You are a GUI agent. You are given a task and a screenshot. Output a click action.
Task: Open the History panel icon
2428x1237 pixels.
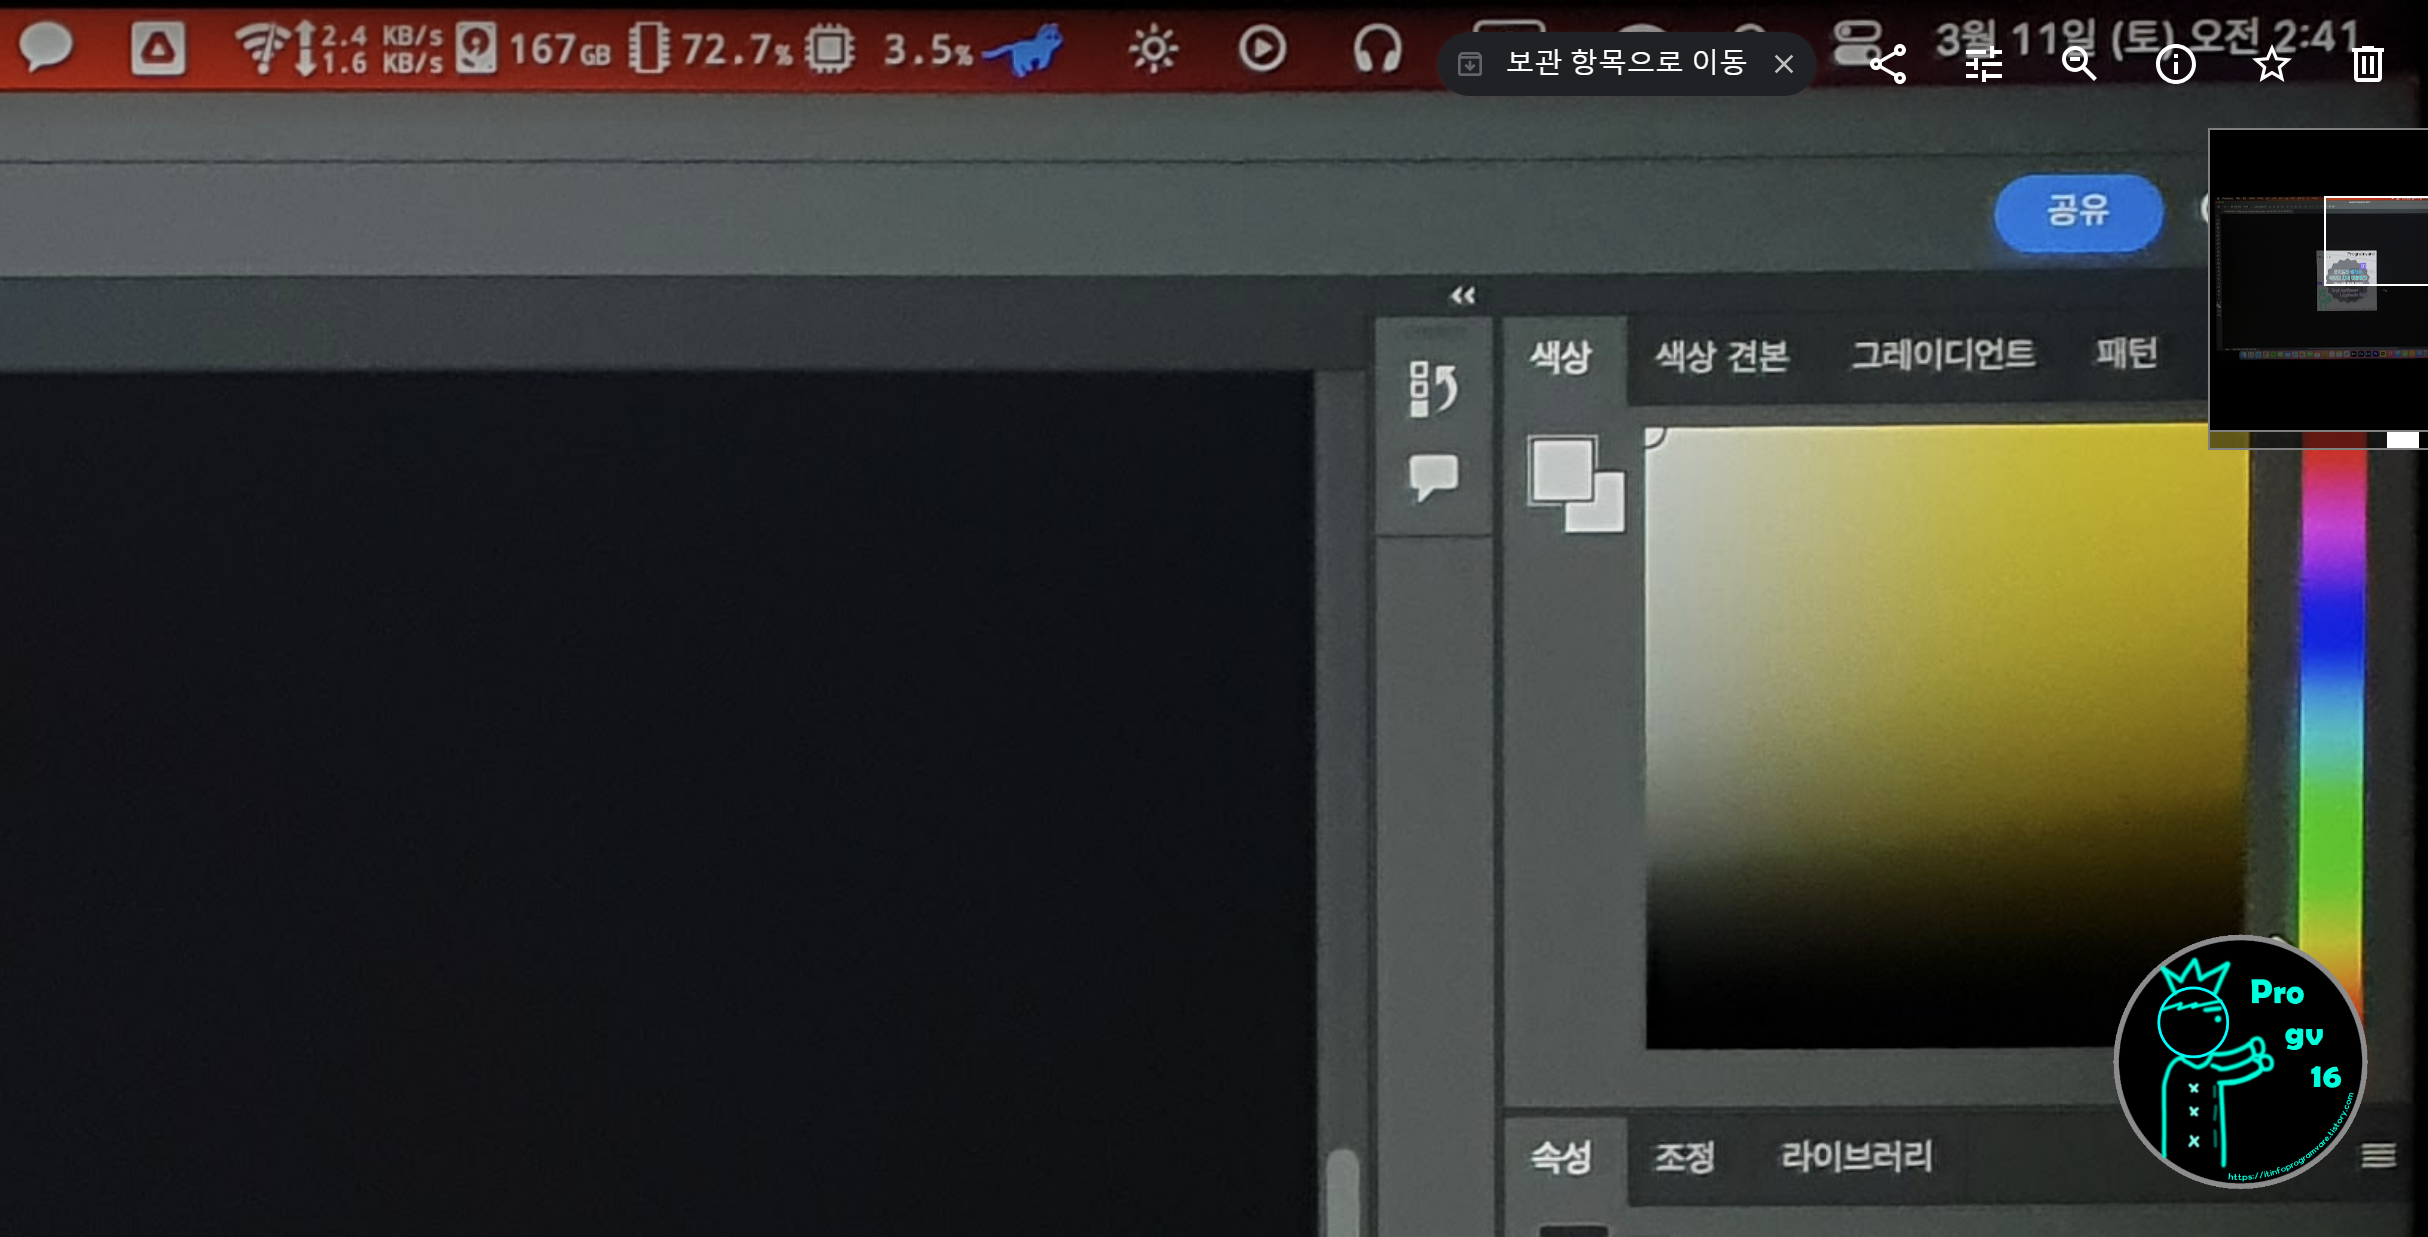[1432, 388]
